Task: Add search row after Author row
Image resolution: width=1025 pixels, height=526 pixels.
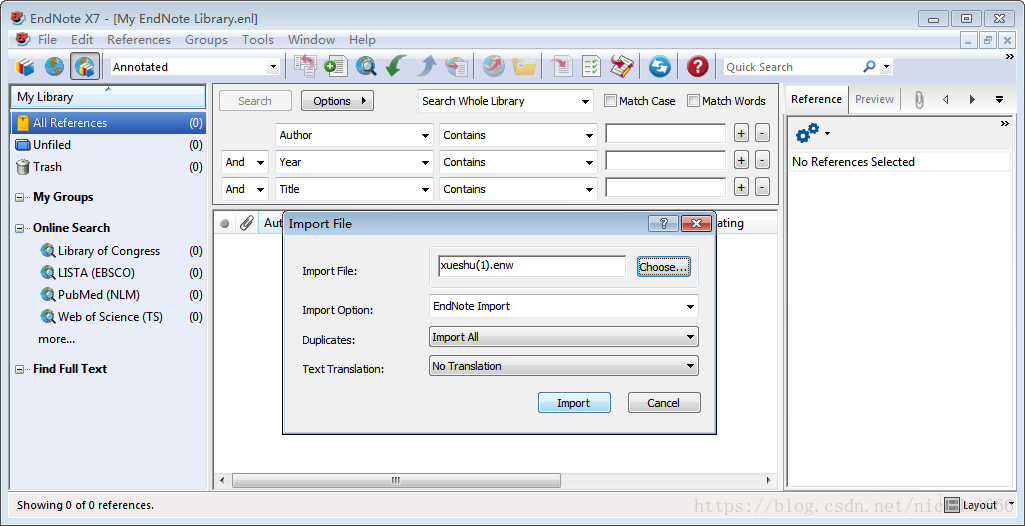Action: pos(741,133)
